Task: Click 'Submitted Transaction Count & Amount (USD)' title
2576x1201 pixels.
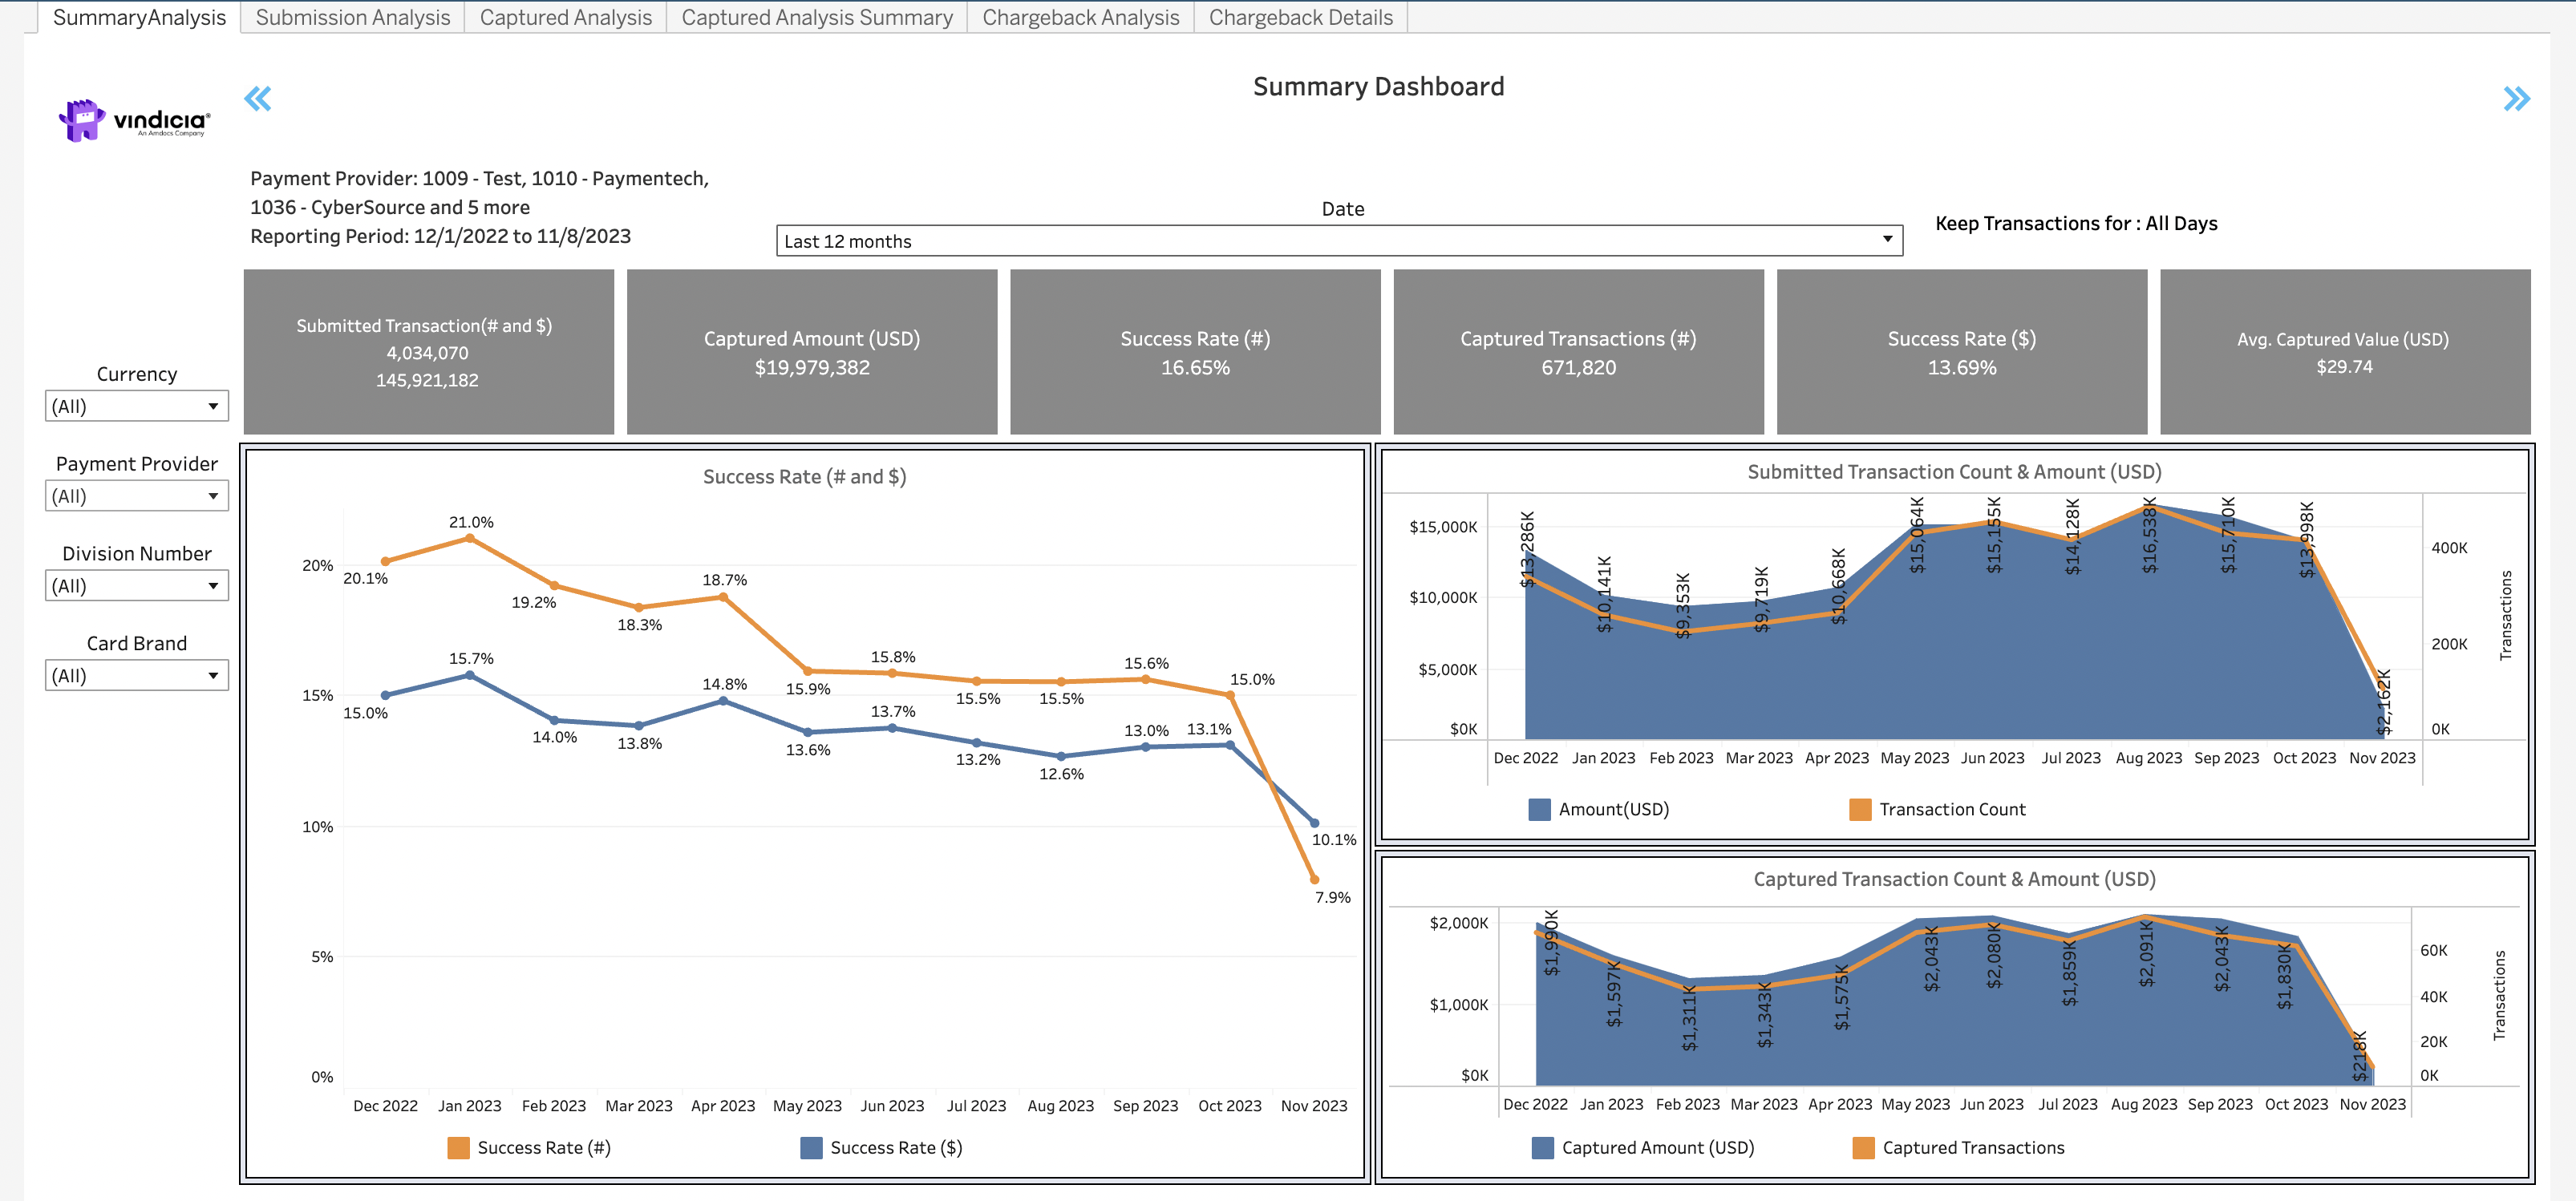Action: 1954,472
